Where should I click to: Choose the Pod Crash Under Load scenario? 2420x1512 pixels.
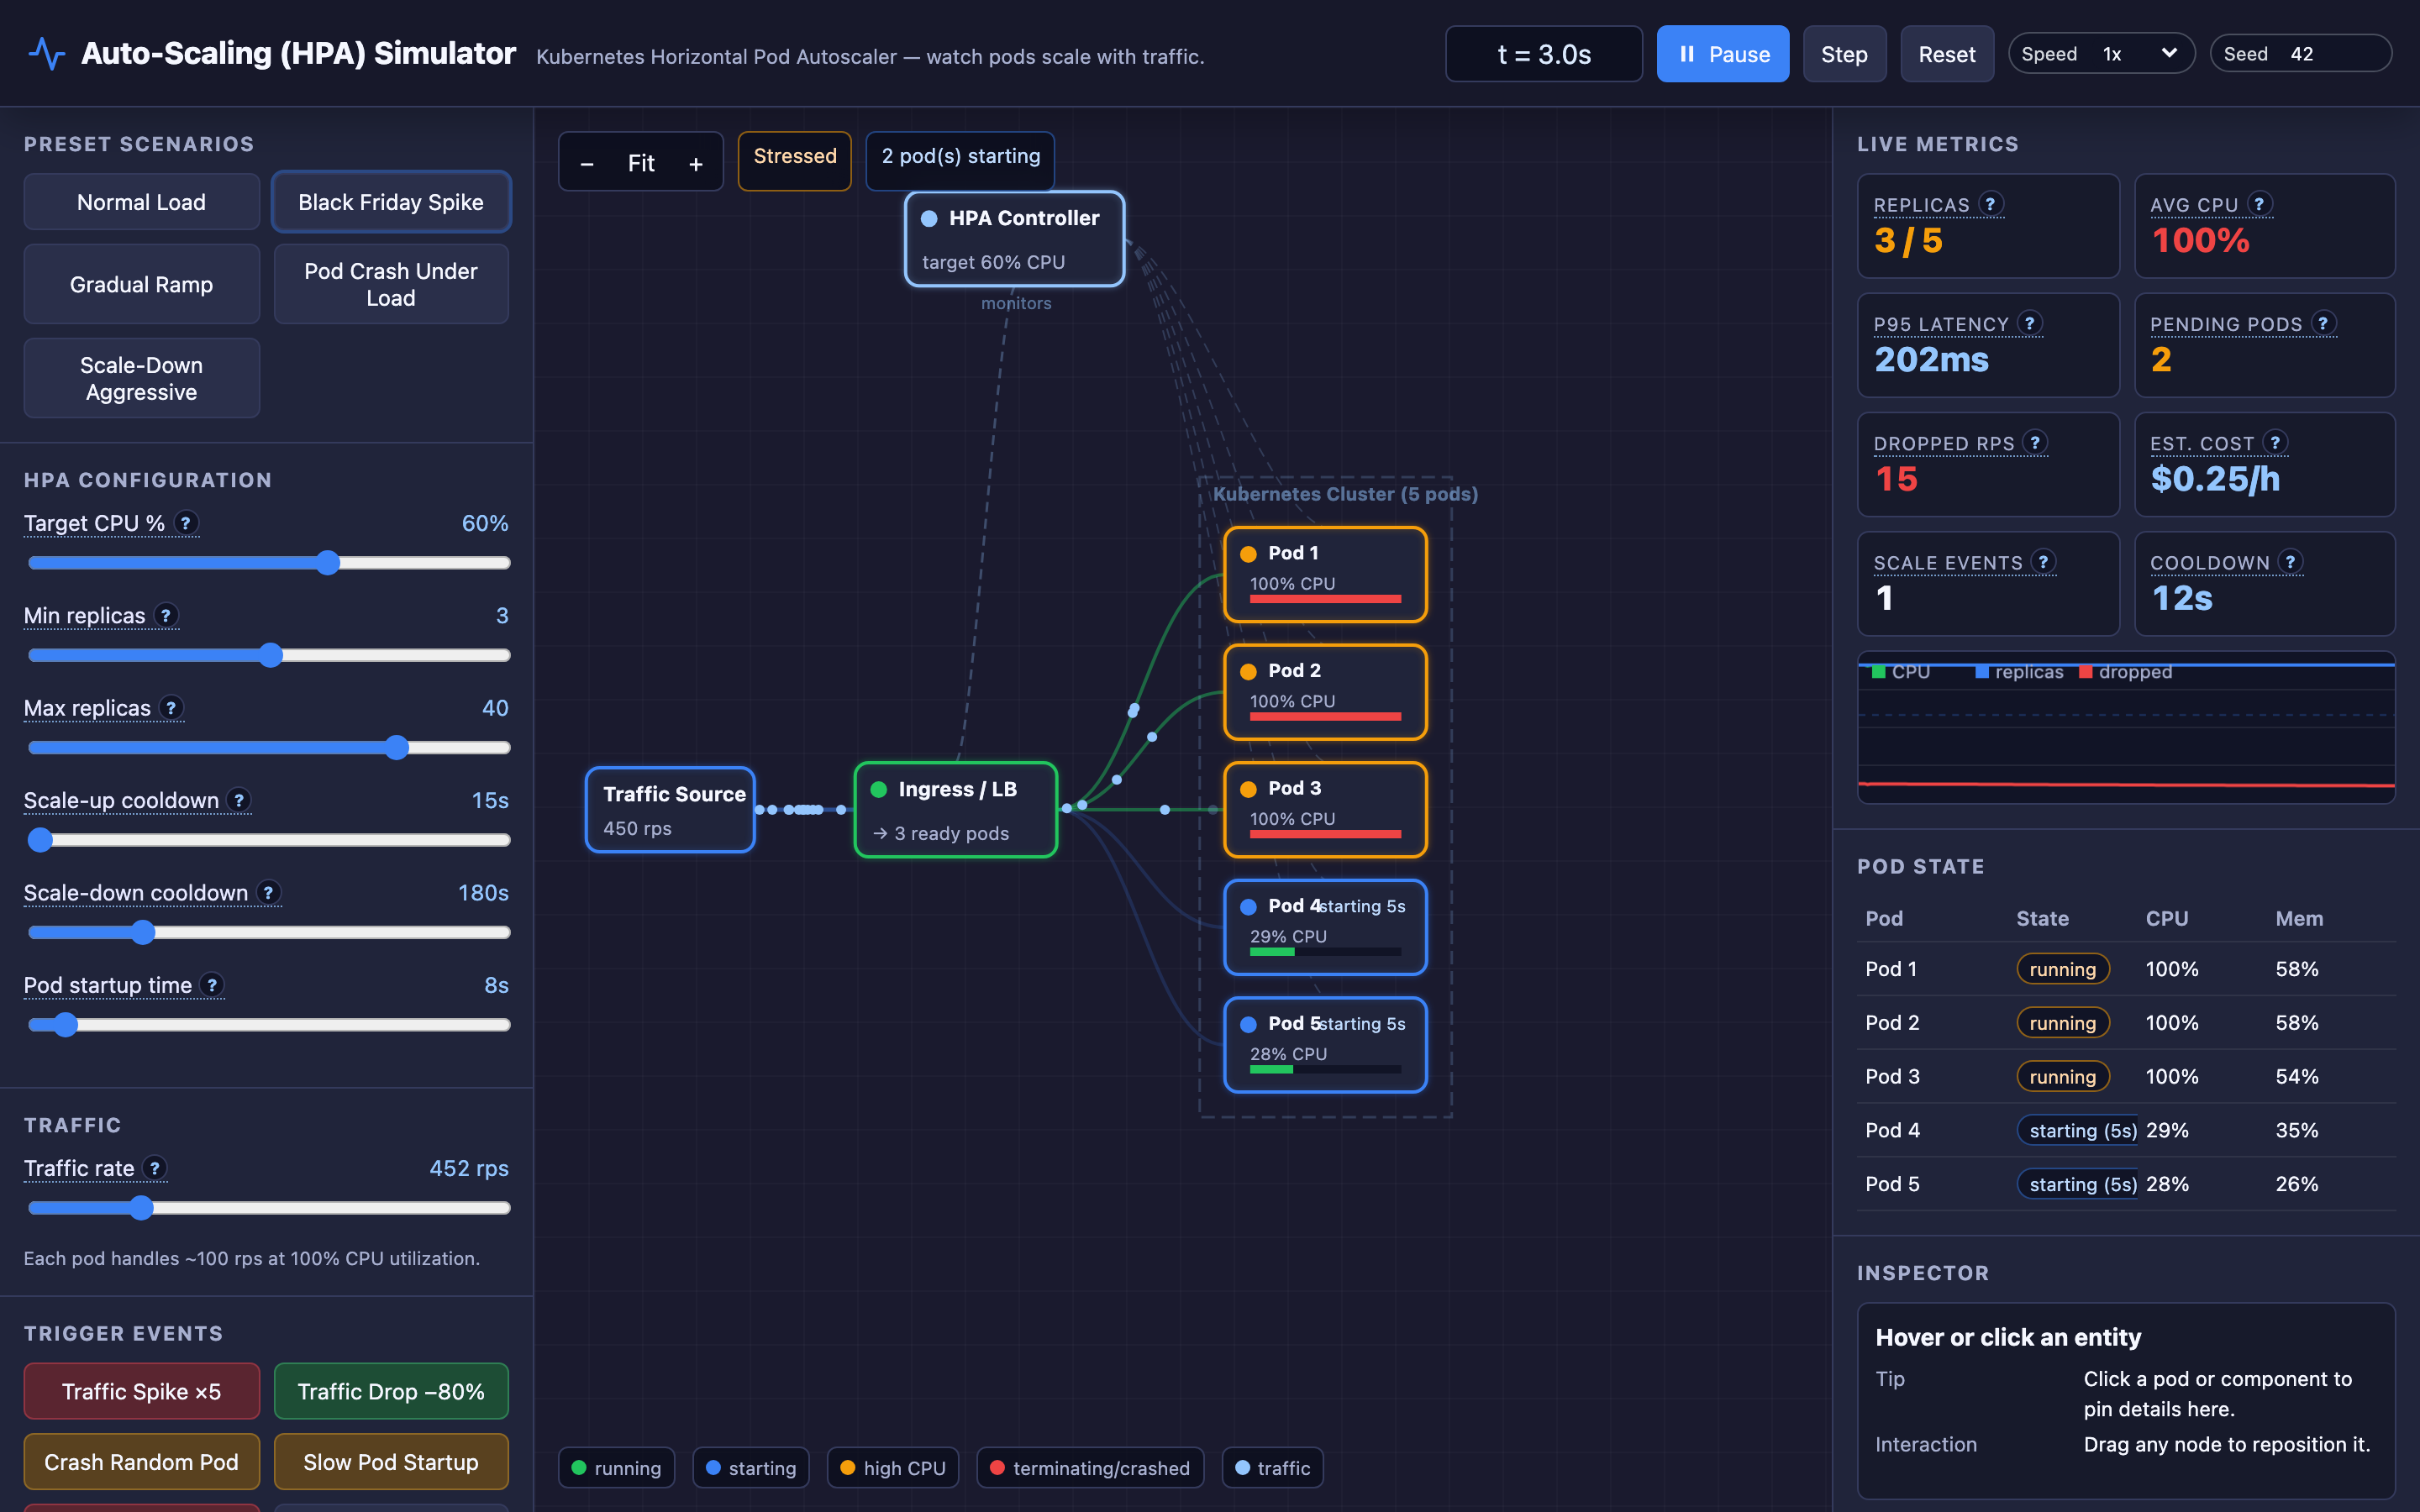(x=391, y=284)
